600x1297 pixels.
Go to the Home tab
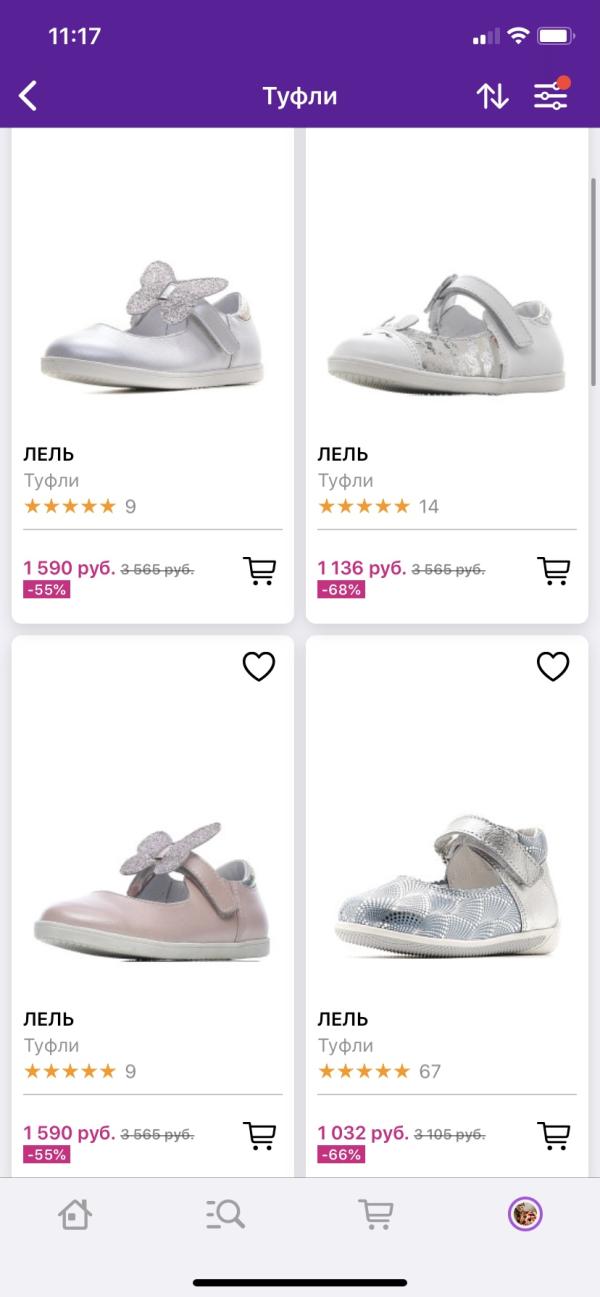(x=75, y=1214)
